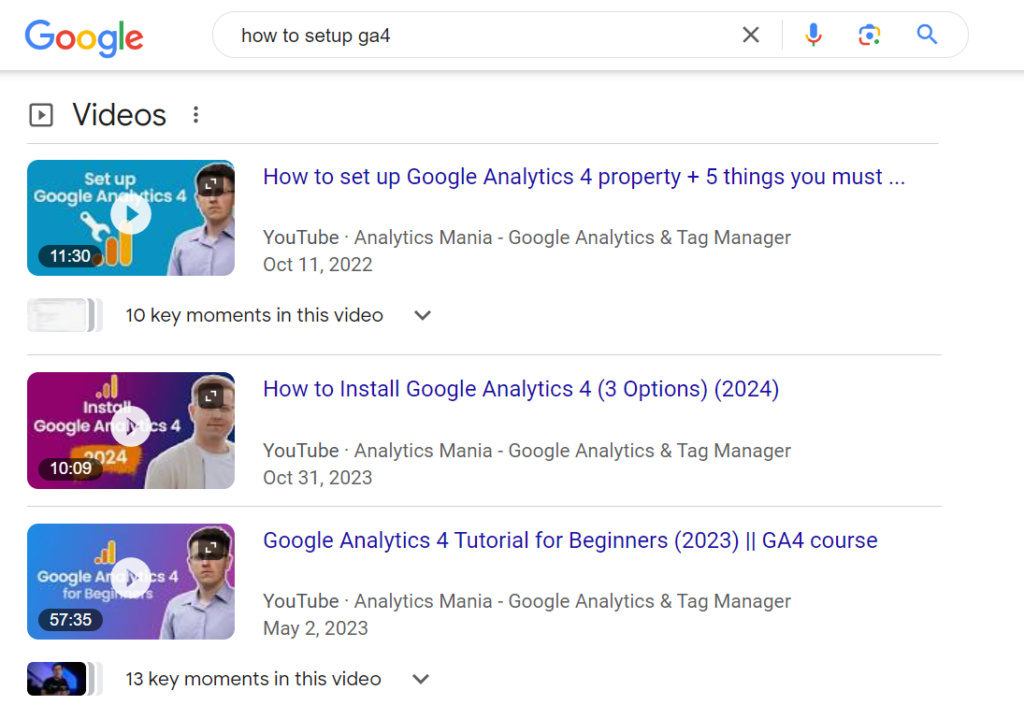Screen dimensions: 1024x705
Task: Click the Videos section play icon
Action: tap(41, 116)
